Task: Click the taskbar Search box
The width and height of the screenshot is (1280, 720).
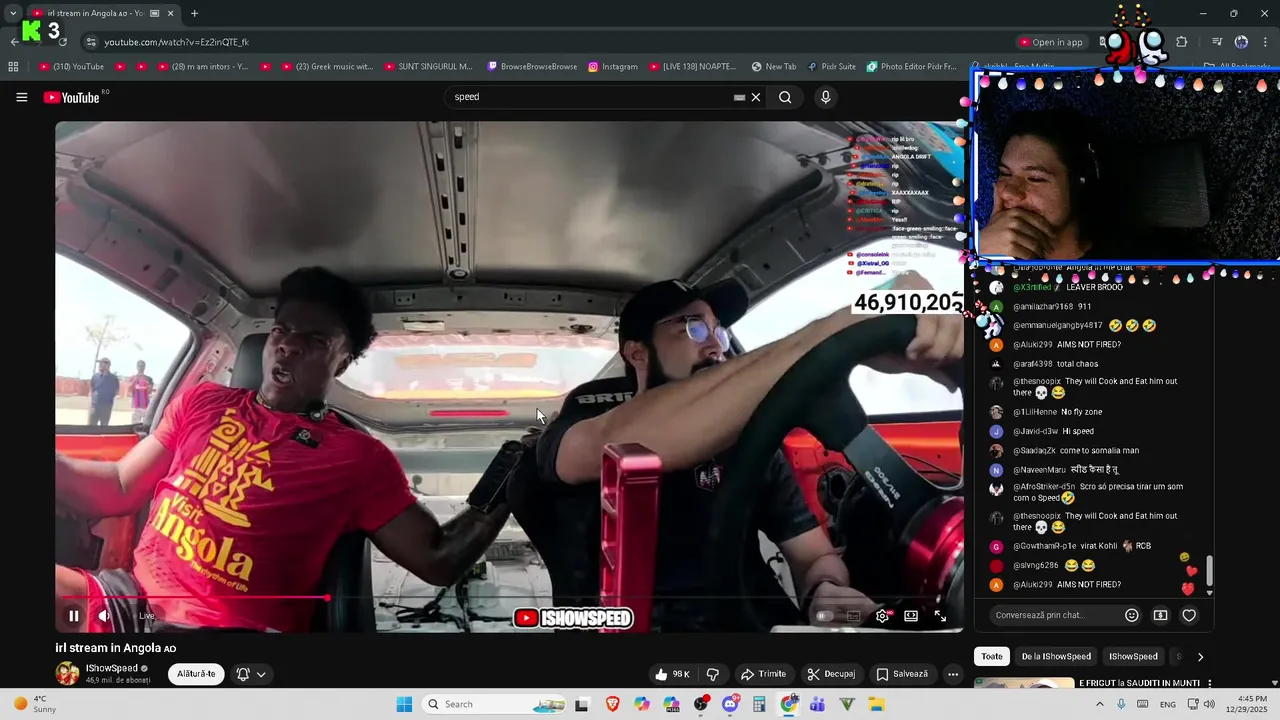Action: (495, 704)
